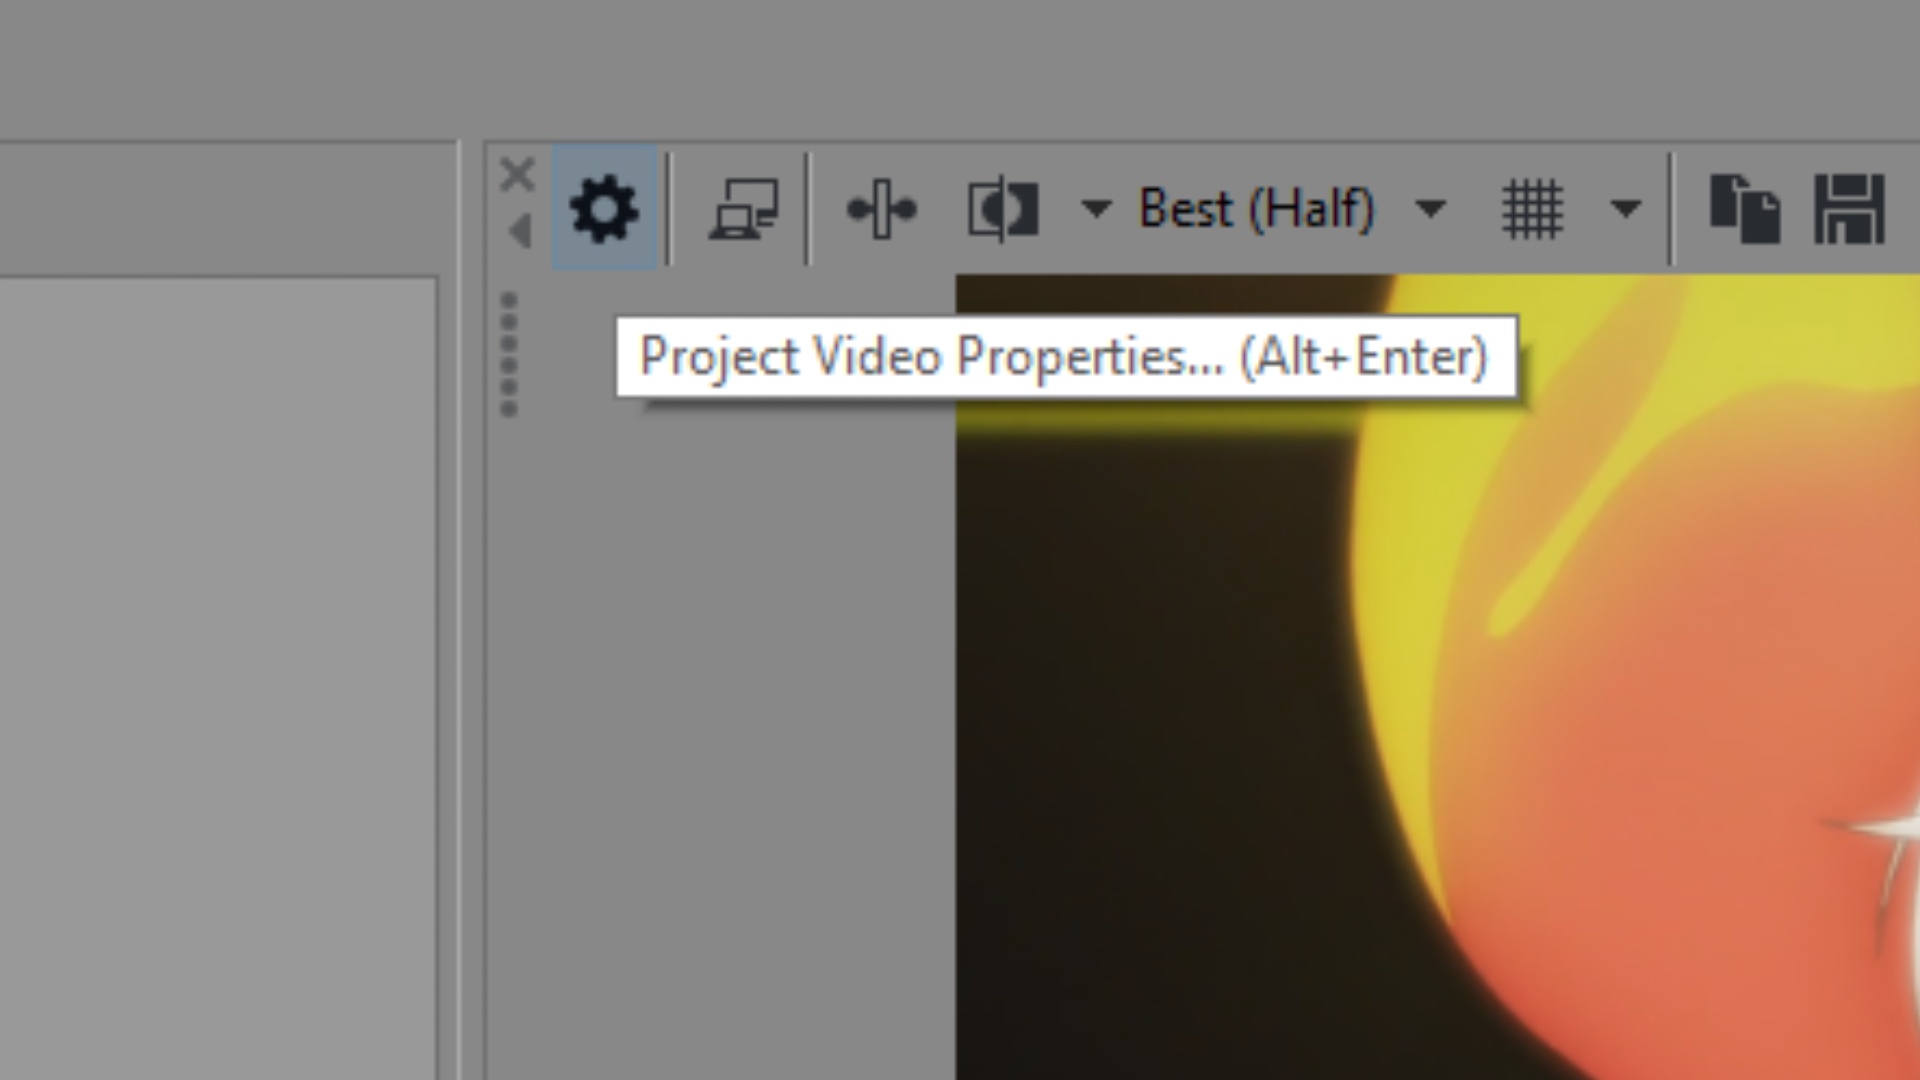Save snapshot to file floppy icon
Viewport: 1920px width, 1080px height.
pyautogui.click(x=1848, y=208)
